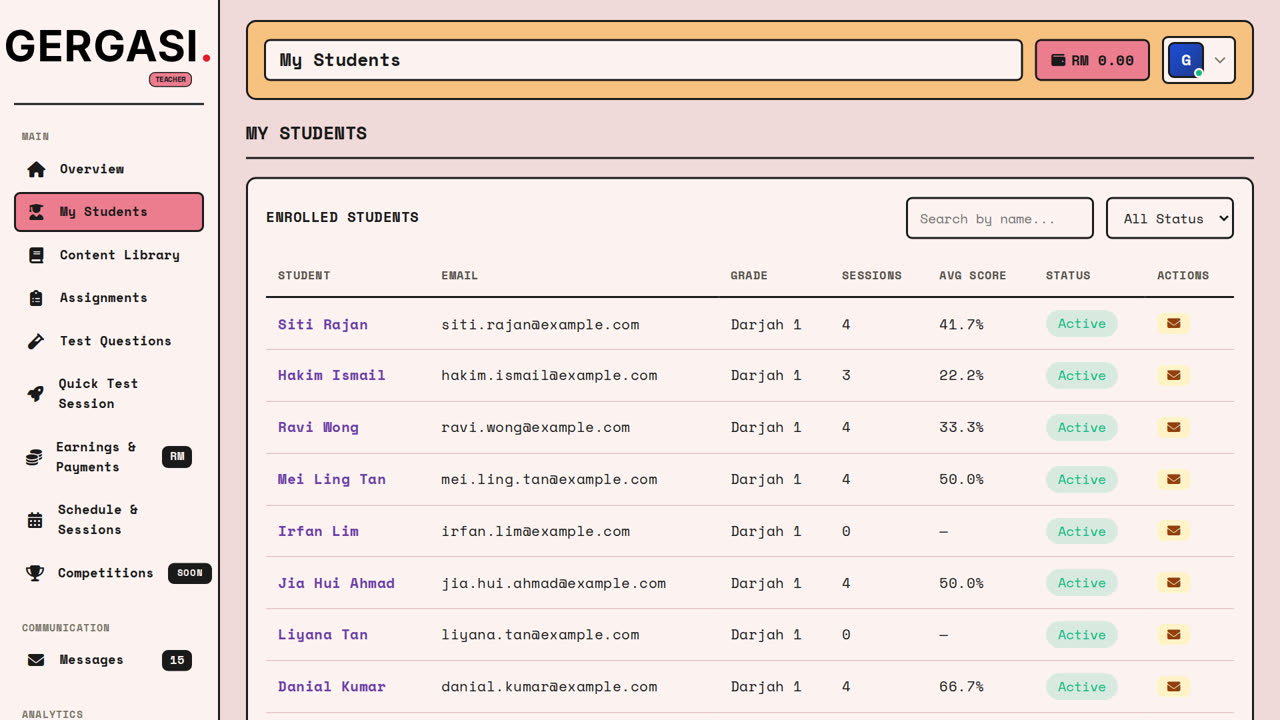Click the Earnings & Payments coins icon
The width and height of the screenshot is (1280, 720).
pos(34,457)
